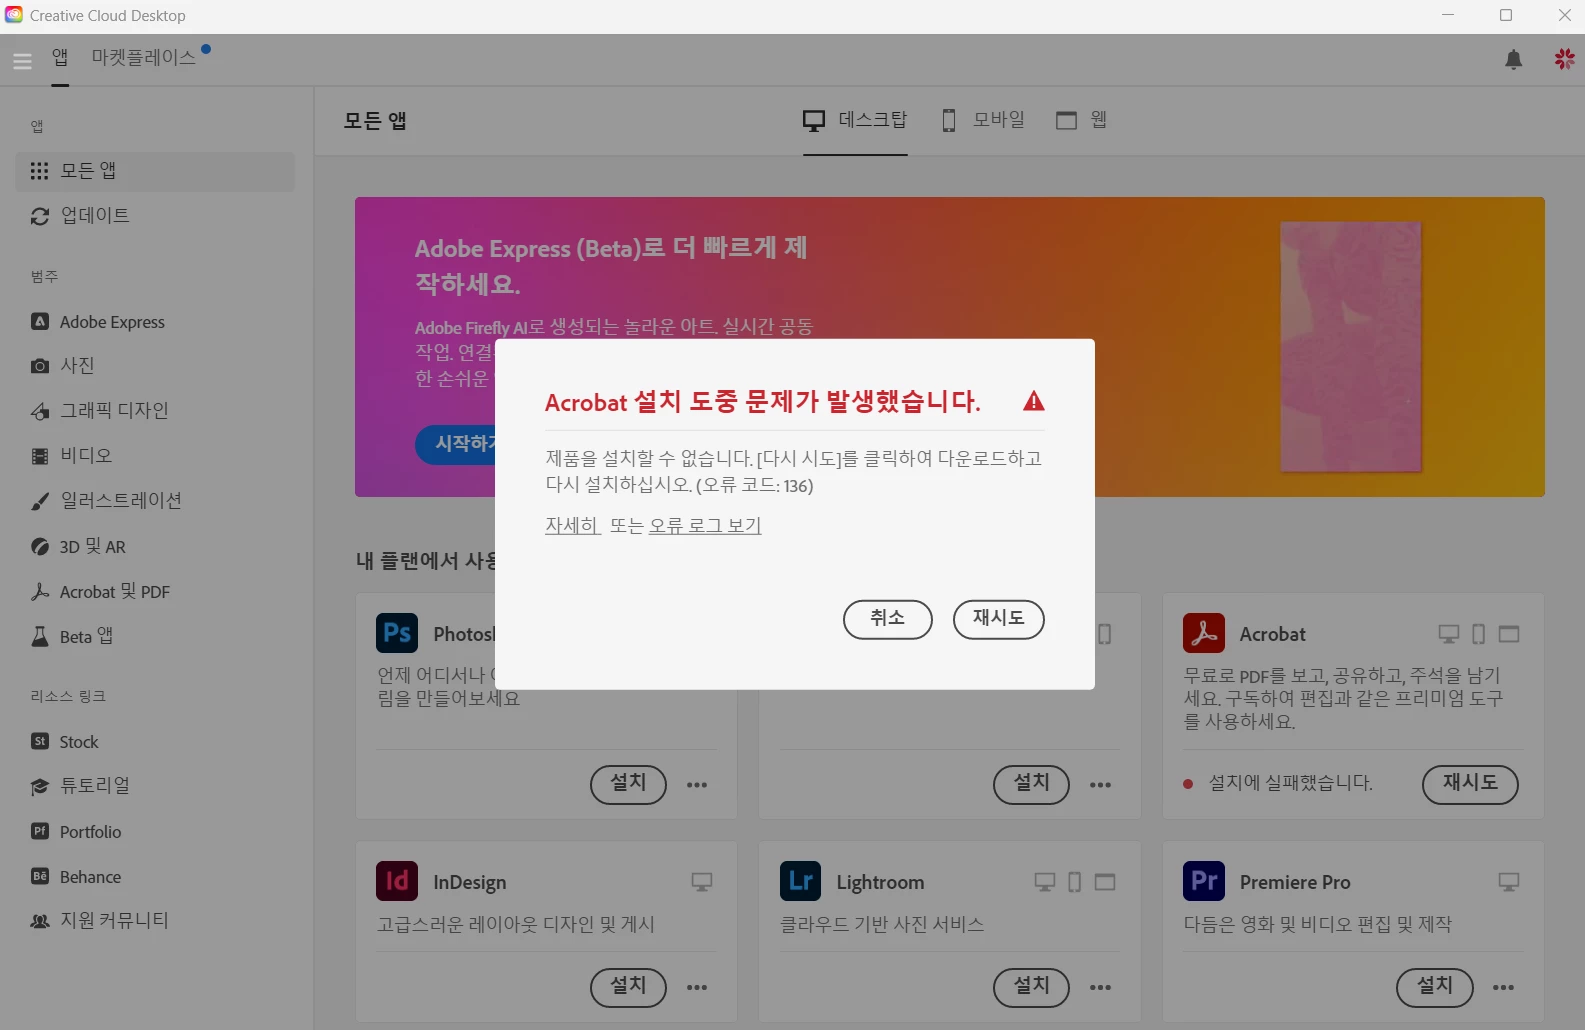Open more options for Photoshop card

click(x=697, y=785)
